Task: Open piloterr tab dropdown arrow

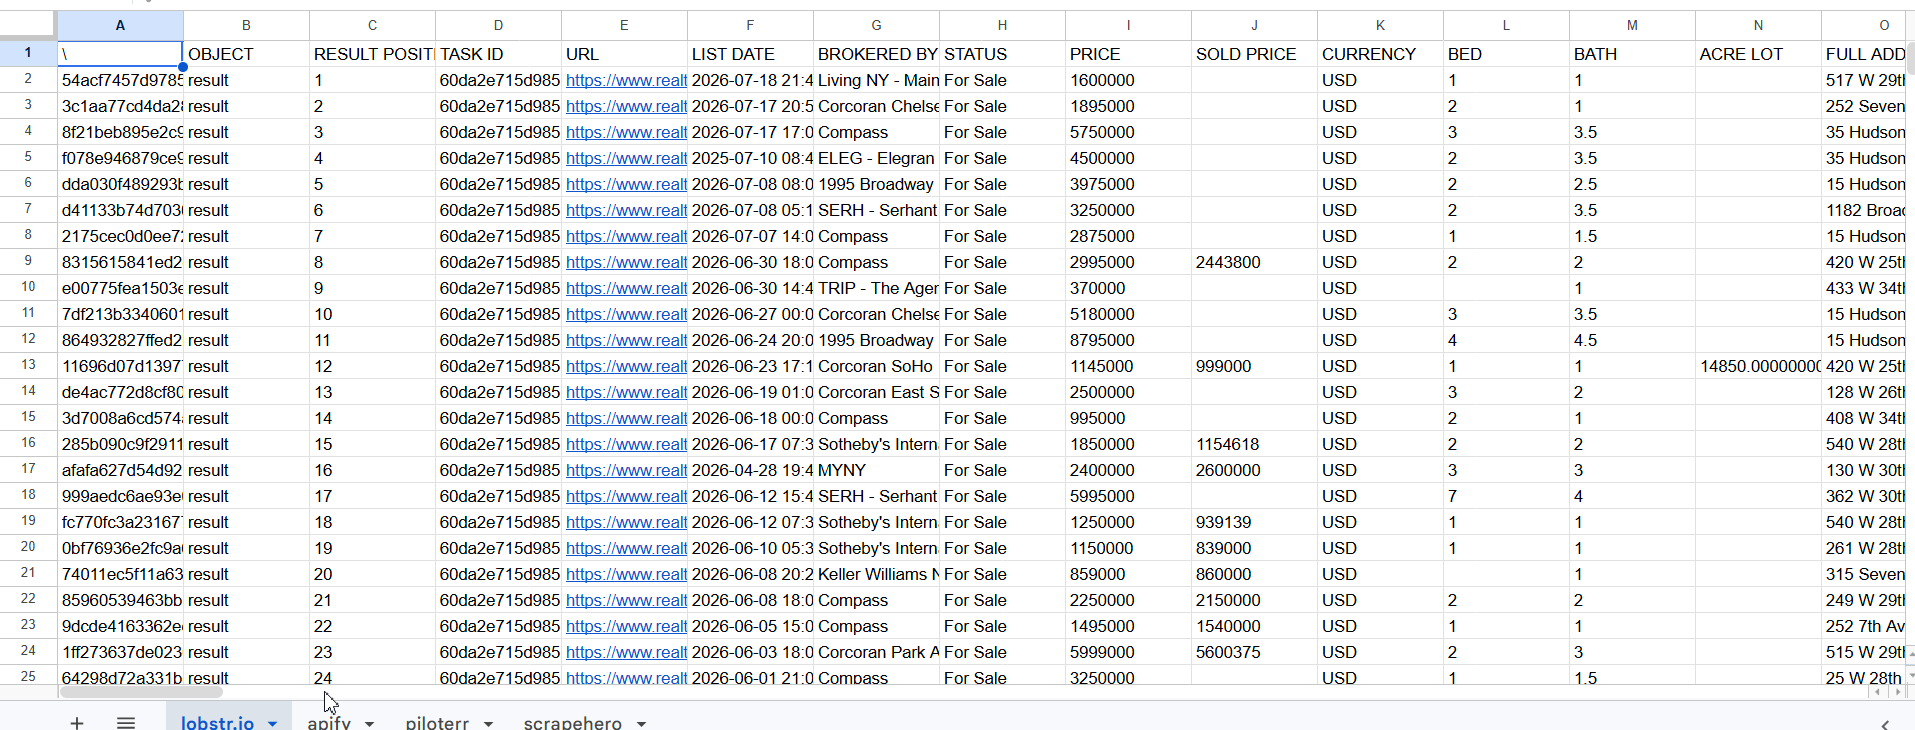Action: (488, 723)
